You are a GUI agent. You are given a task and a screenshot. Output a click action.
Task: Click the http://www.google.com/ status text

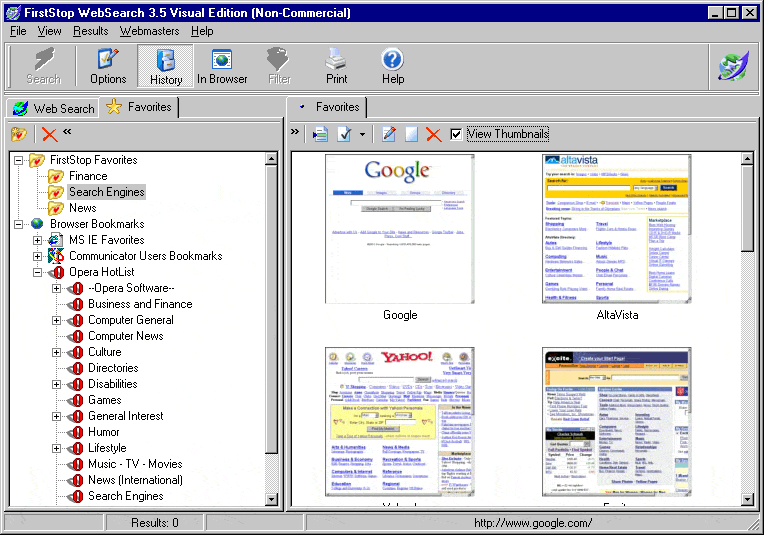click(533, 523)
